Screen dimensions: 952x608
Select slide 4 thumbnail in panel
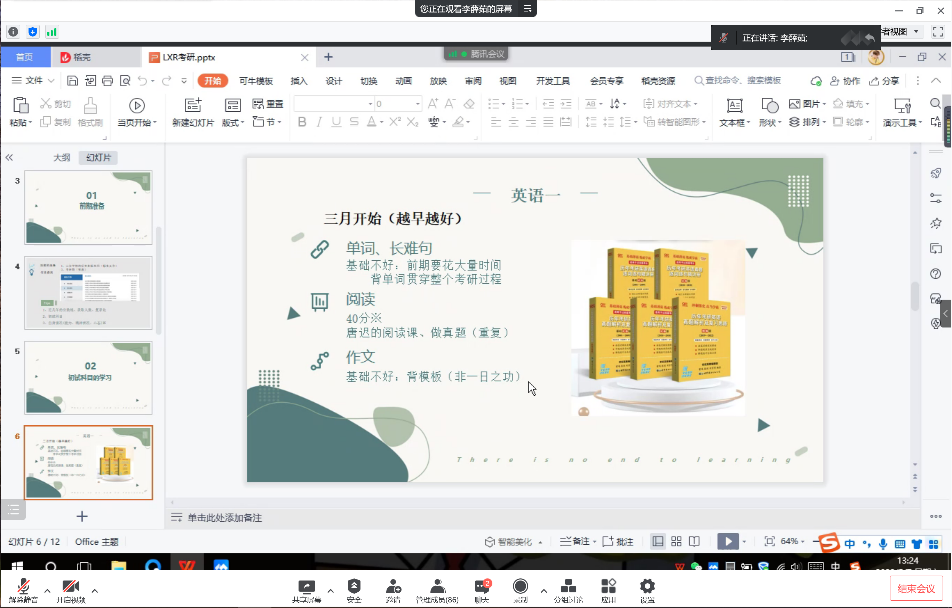click(88, 293)
